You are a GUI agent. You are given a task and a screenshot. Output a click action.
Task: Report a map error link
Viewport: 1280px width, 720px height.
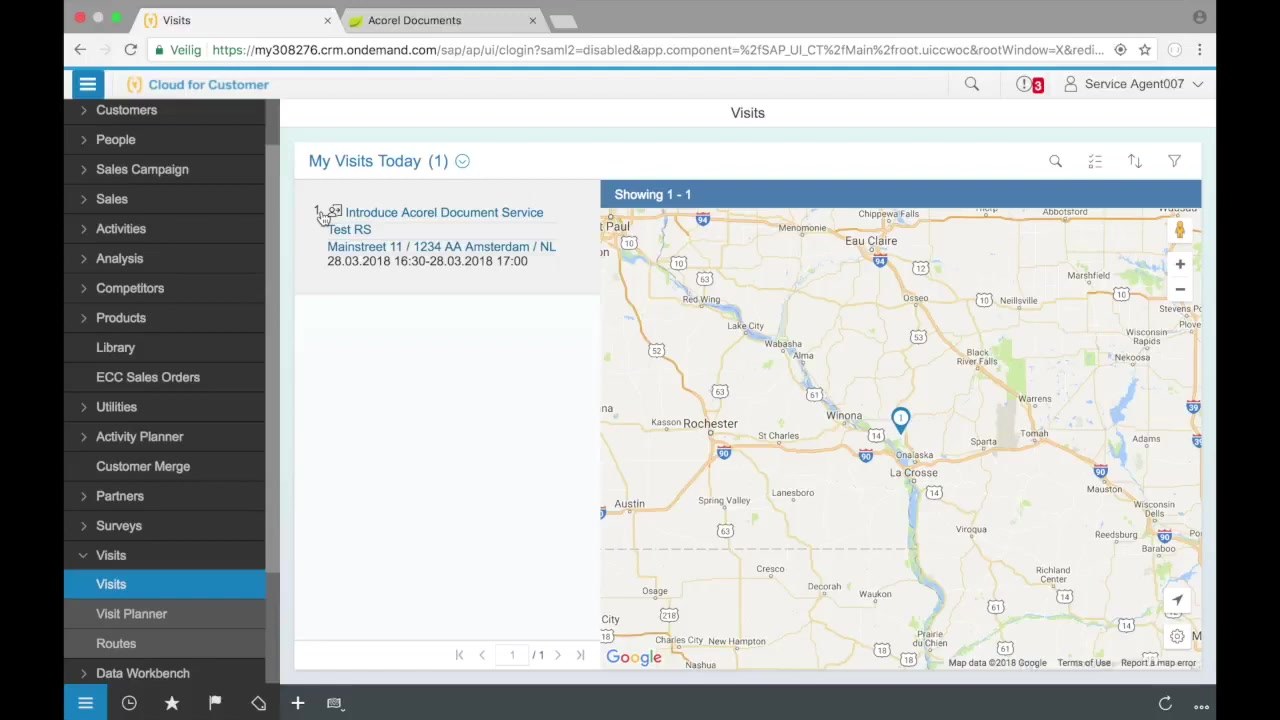(x=1158, y=663)
